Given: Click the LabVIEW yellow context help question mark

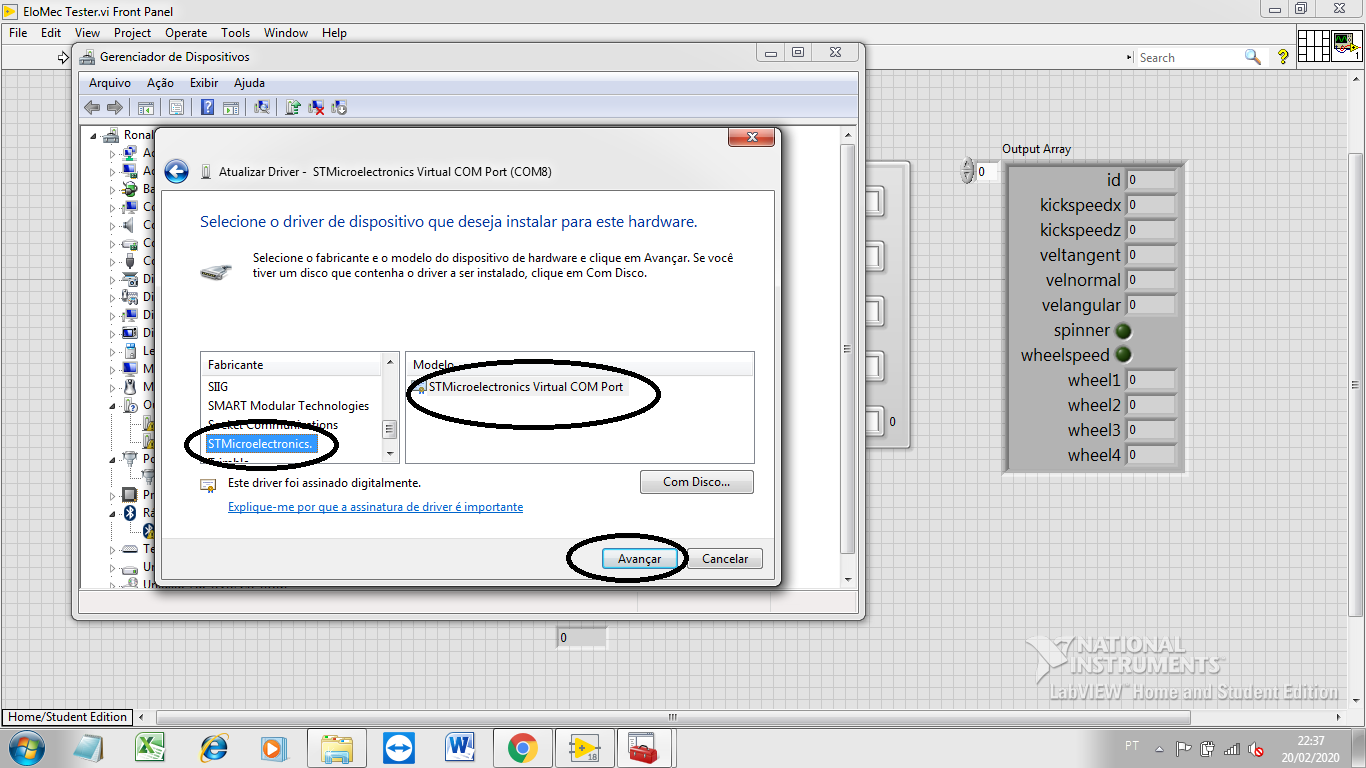Looking at the screenshot, I should (1283, 58).
